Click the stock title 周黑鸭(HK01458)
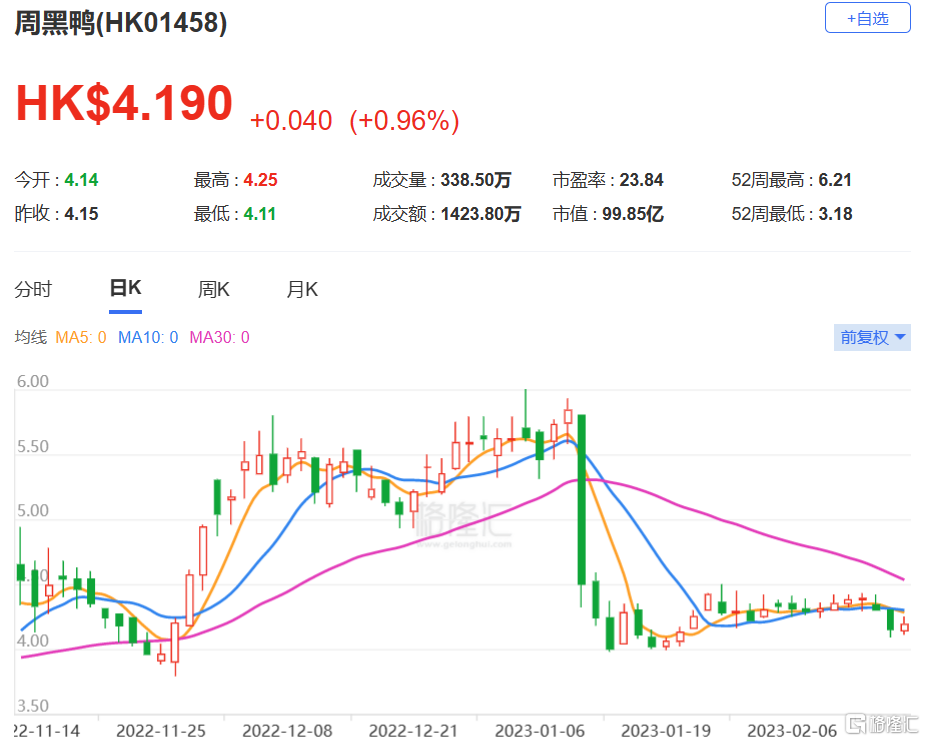The image size is (926, 742). click(x=120, y=23)
